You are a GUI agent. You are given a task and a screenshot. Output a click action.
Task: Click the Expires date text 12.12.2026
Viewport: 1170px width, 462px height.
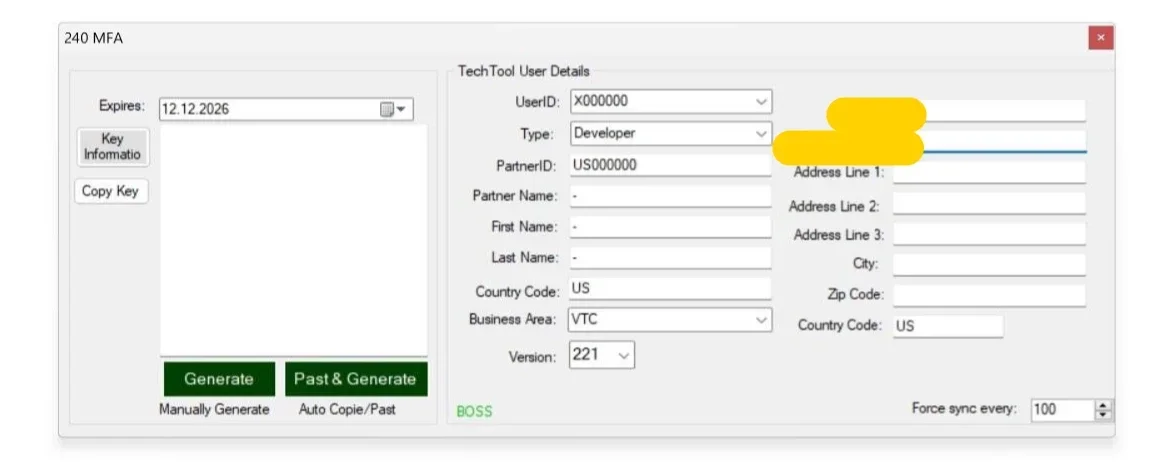point(197,110)
